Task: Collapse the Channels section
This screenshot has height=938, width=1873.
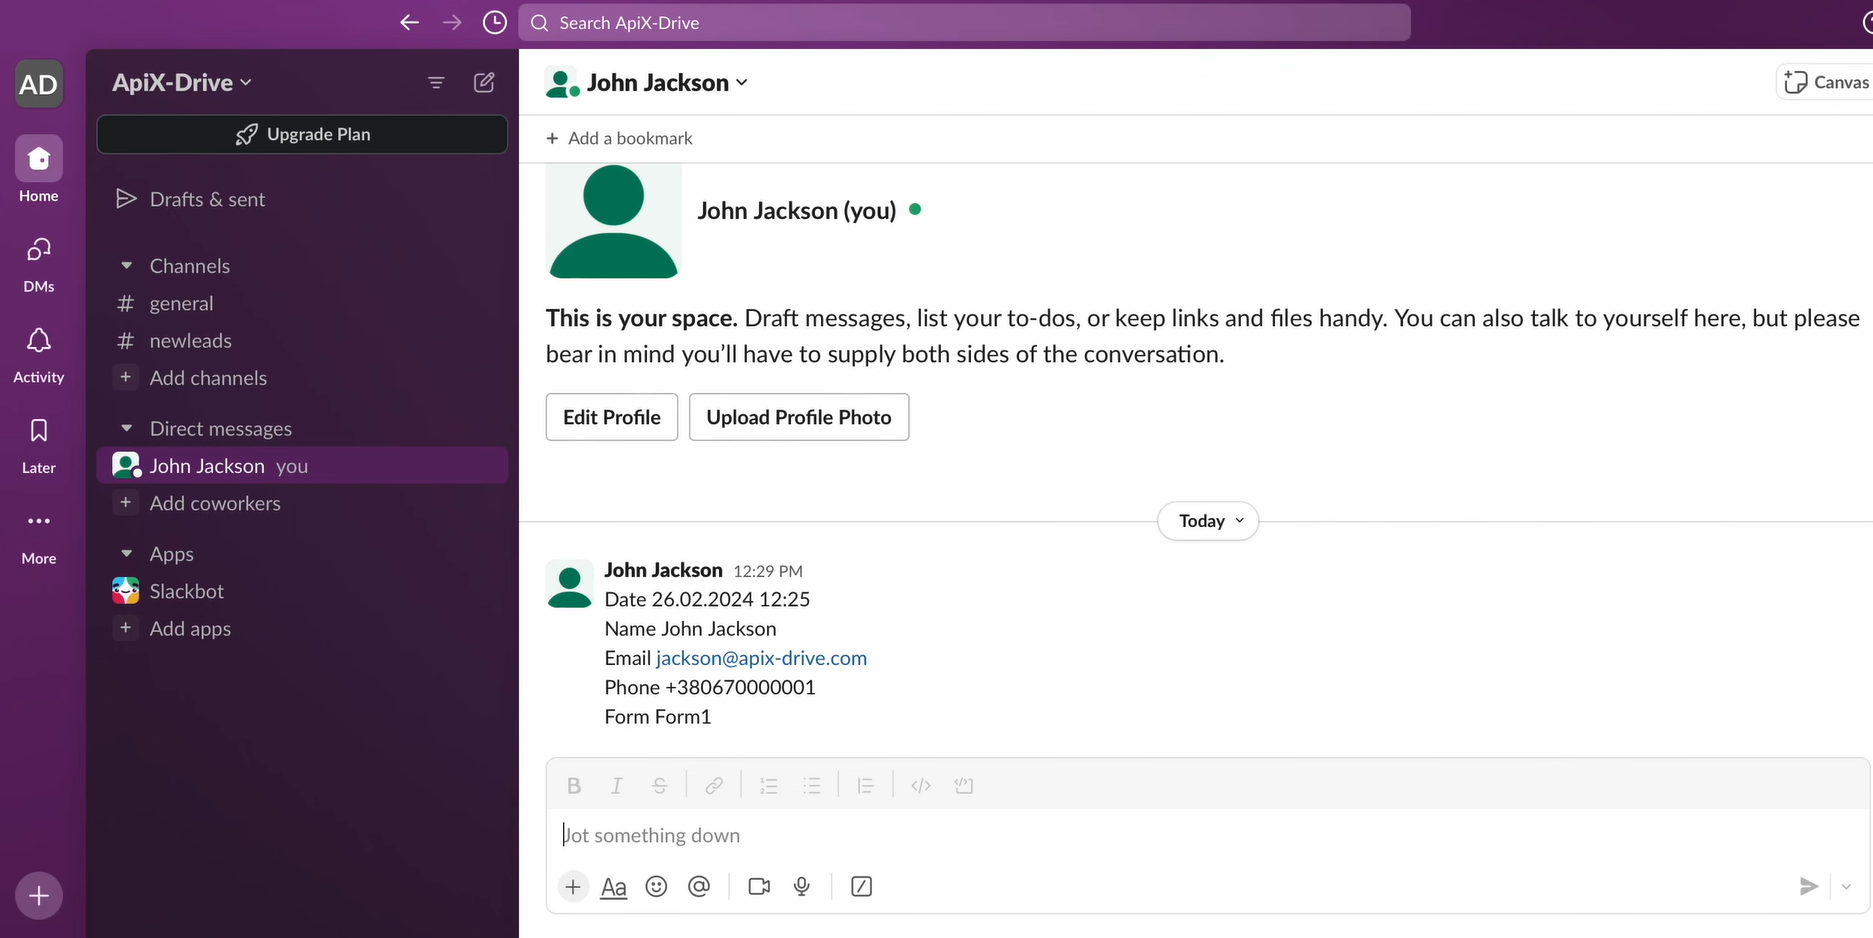Action: [x=126, y=265]
